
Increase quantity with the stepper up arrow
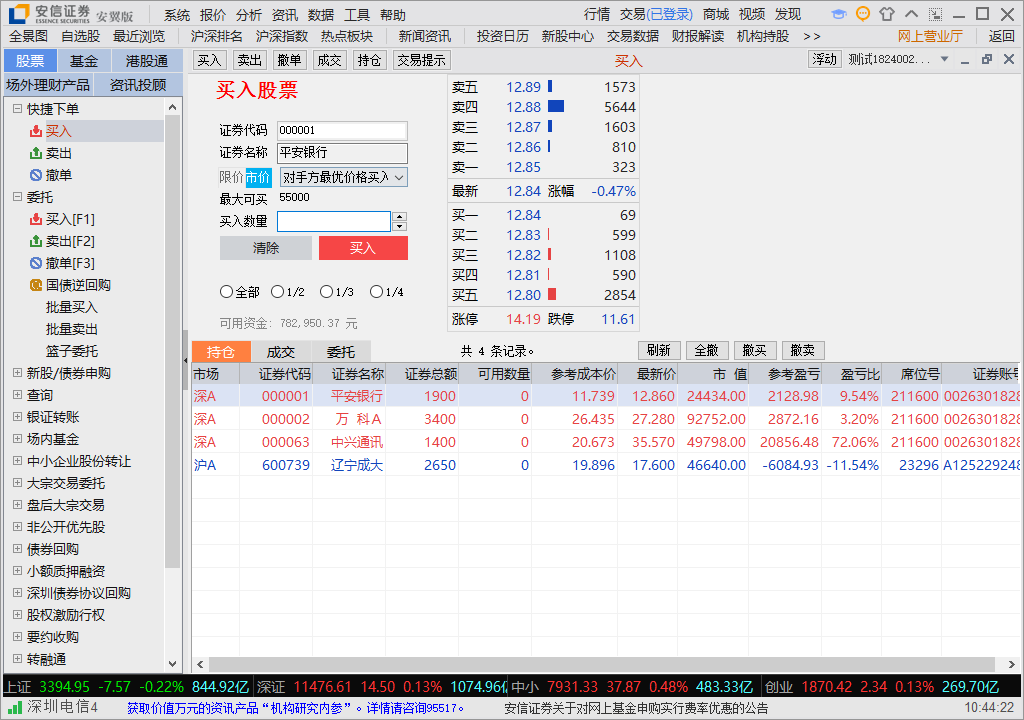[x=400, y=216]
